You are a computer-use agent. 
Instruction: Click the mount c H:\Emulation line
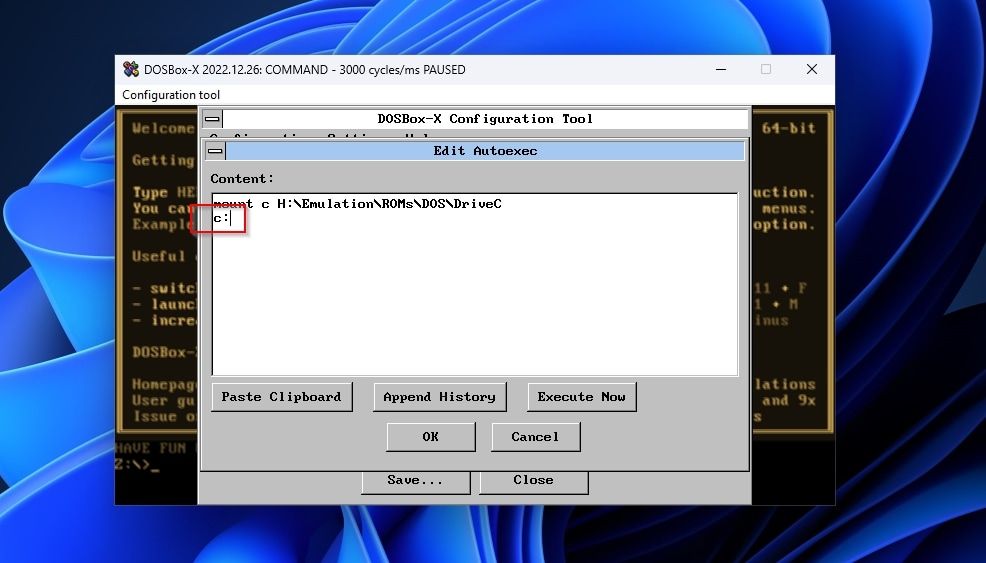coord(357,204)
